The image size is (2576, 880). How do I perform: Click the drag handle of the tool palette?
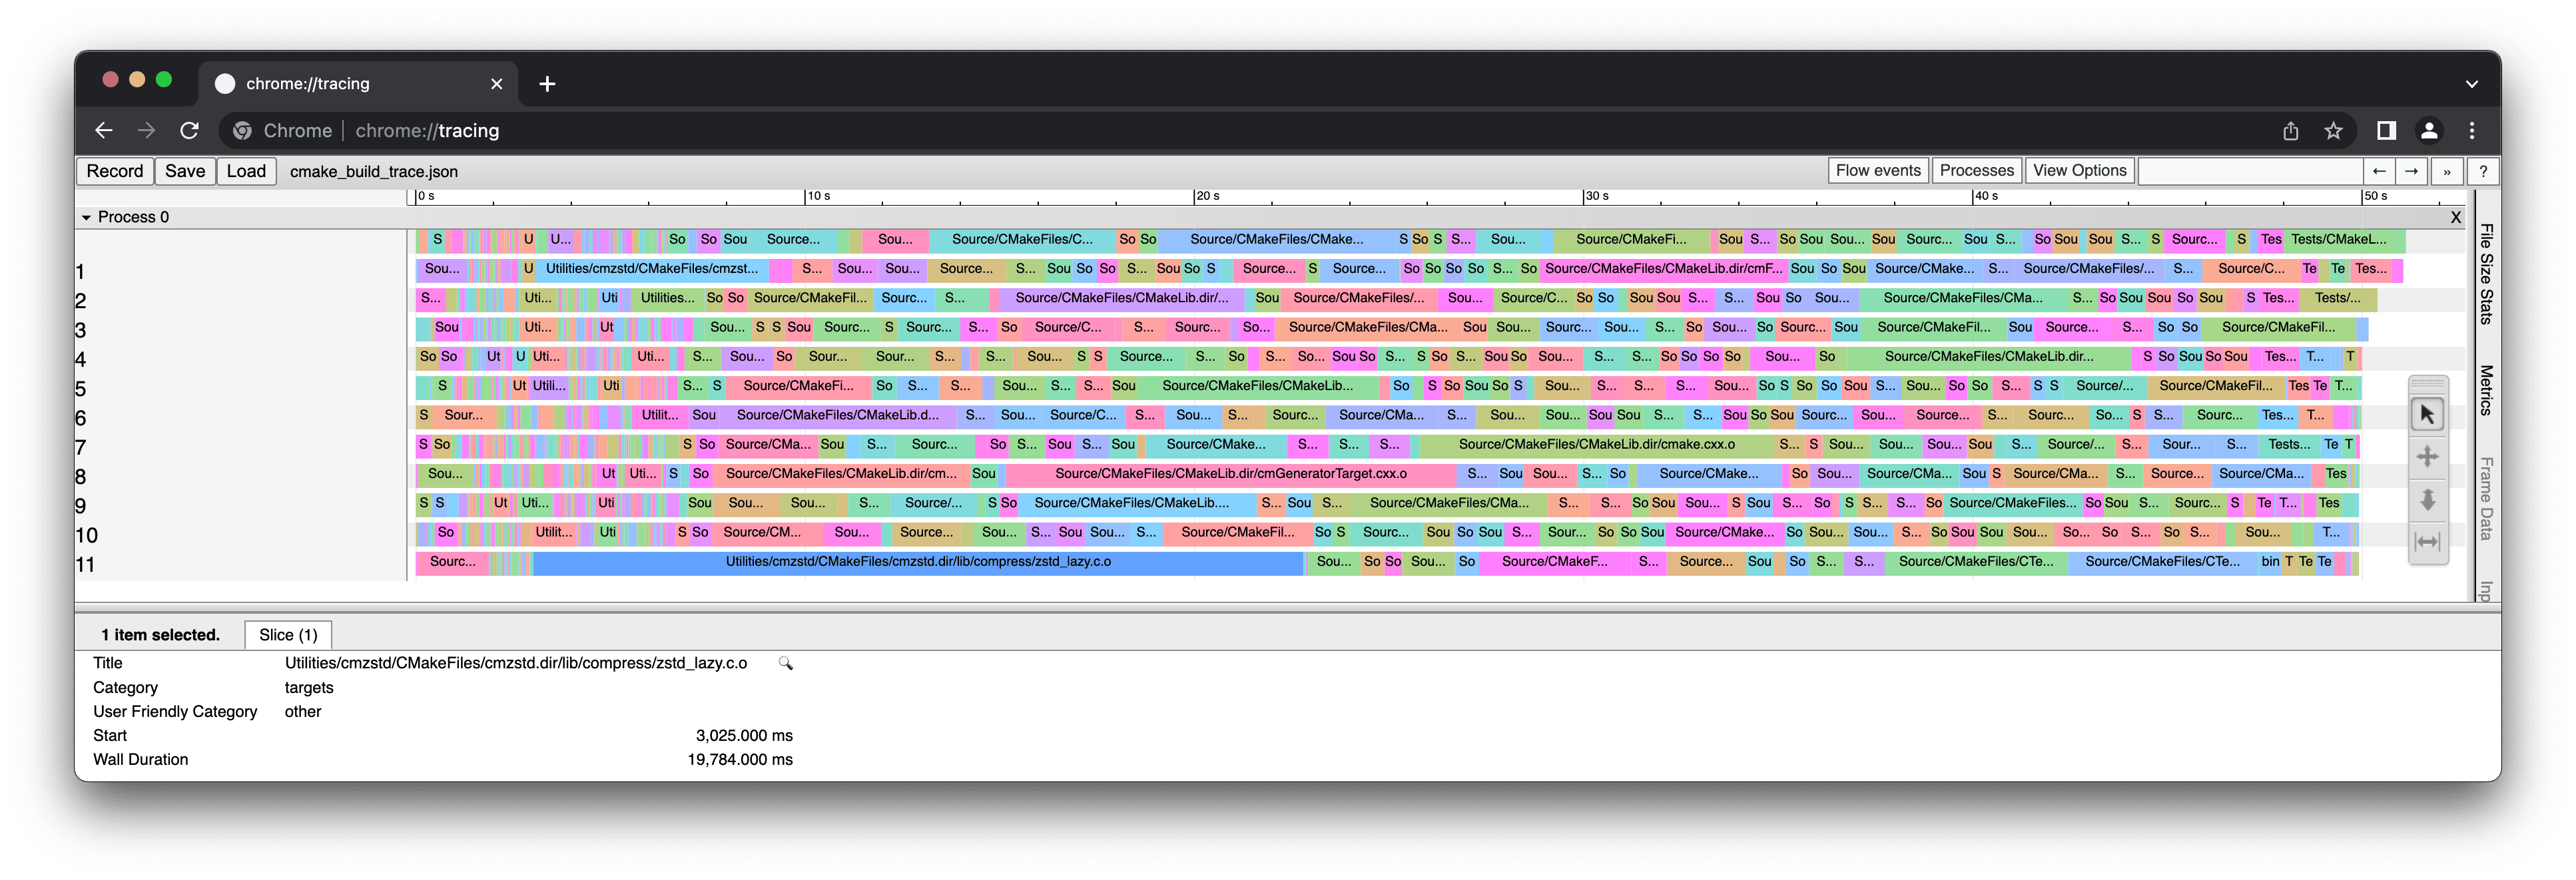2427,384
